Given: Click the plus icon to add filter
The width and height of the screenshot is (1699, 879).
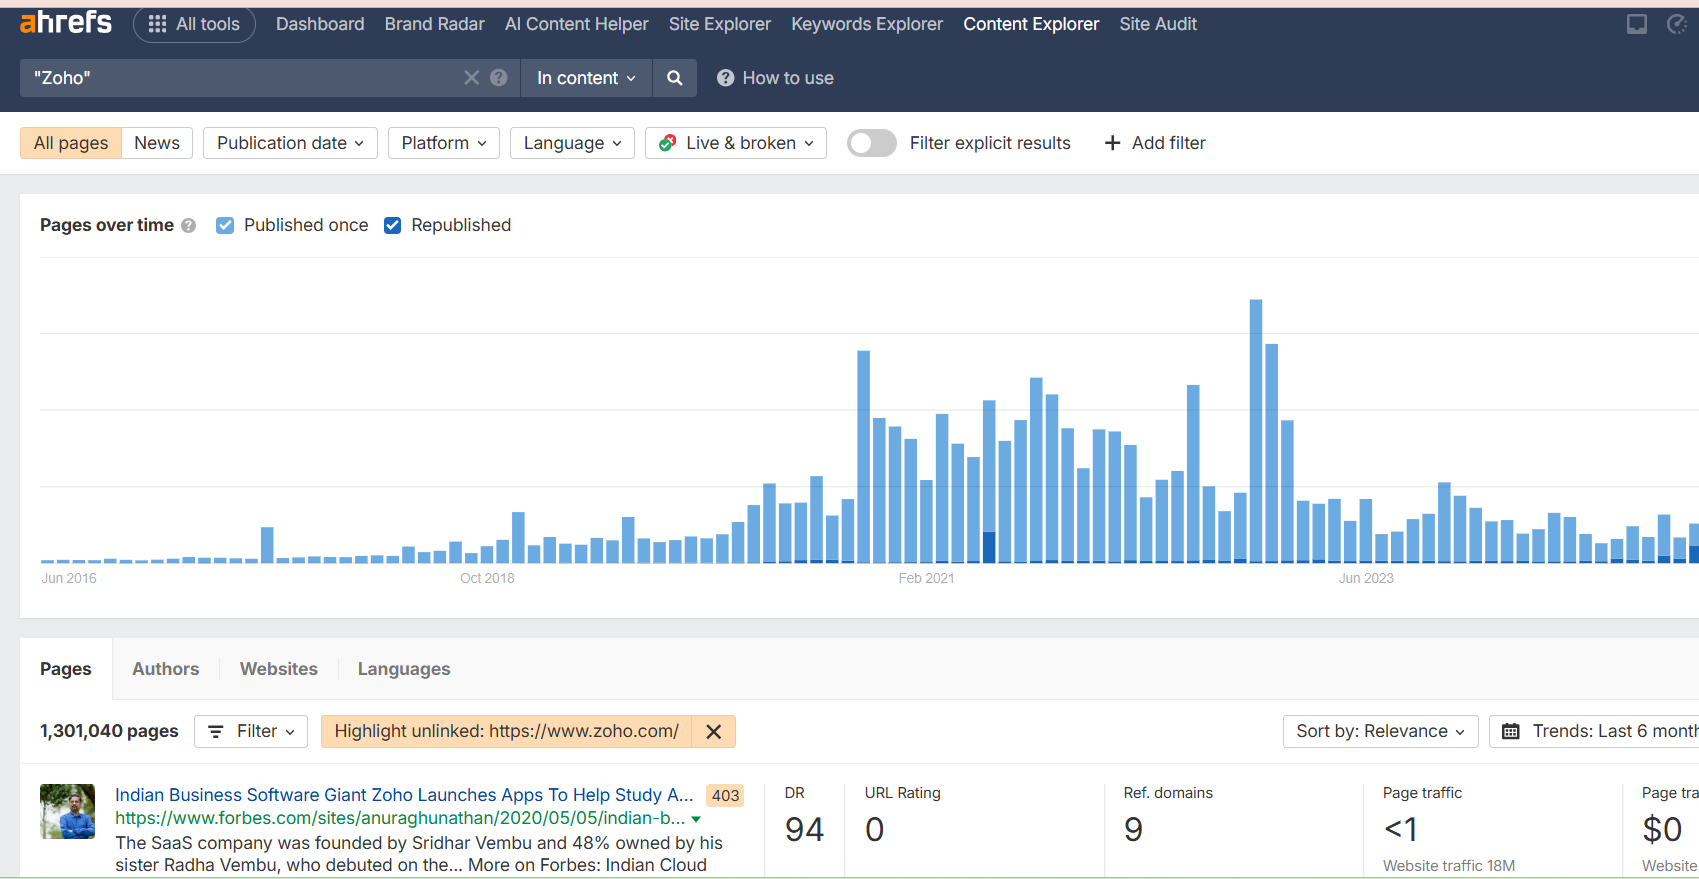Looking at the screenshot, I should pyautogui.click(x=1112, y=143).
